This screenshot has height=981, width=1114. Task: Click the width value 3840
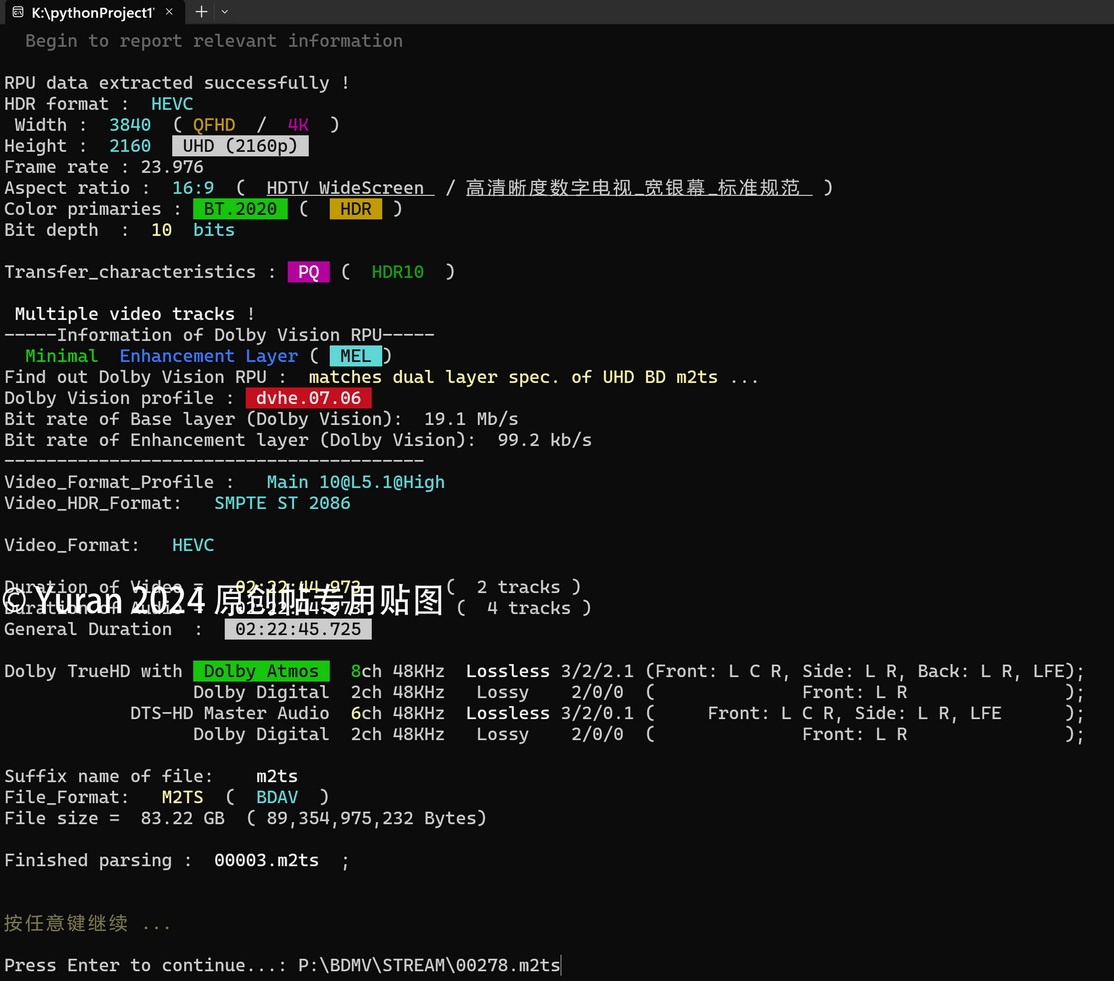click(130, 125)
